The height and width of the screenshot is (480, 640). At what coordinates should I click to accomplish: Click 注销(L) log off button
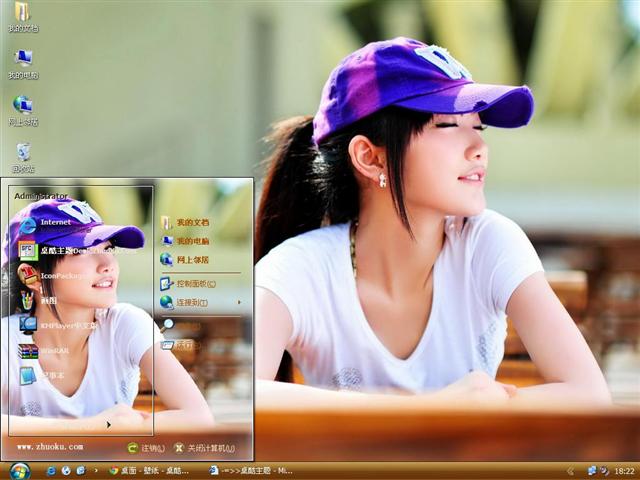[x=146, y=448]
